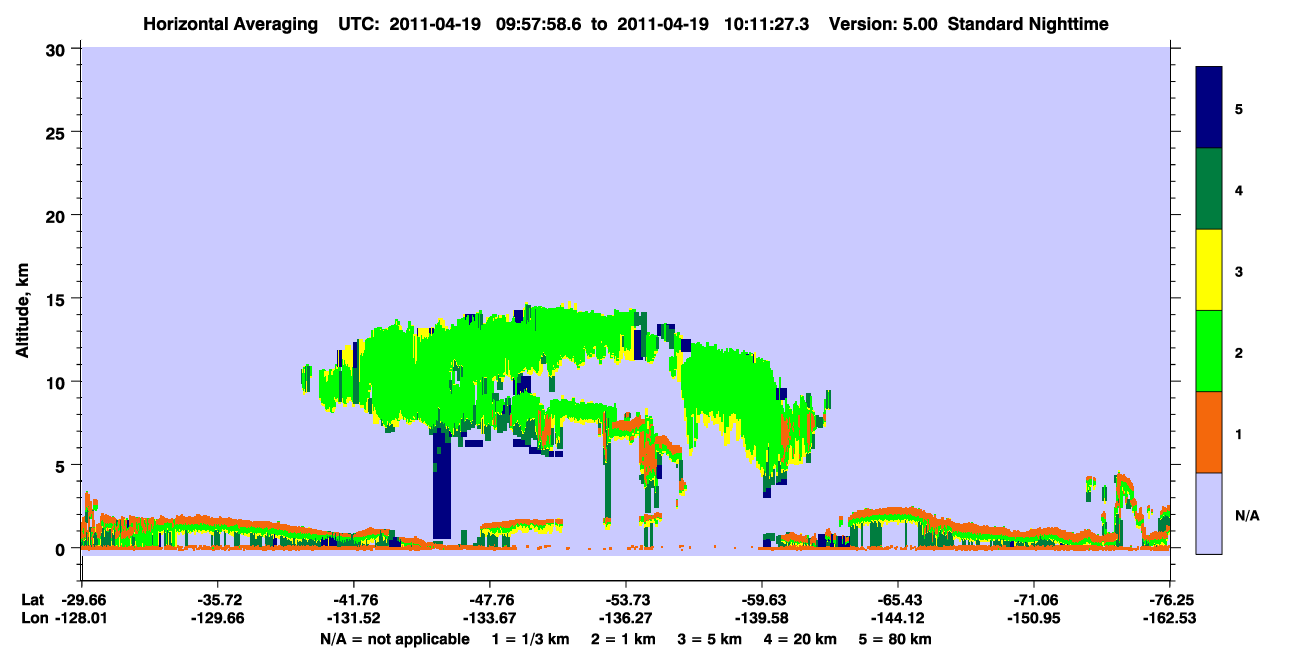Click the legend note '5 = 80 km'
The height and width of the screenshot is (667, 1300).
pos(896,639)
